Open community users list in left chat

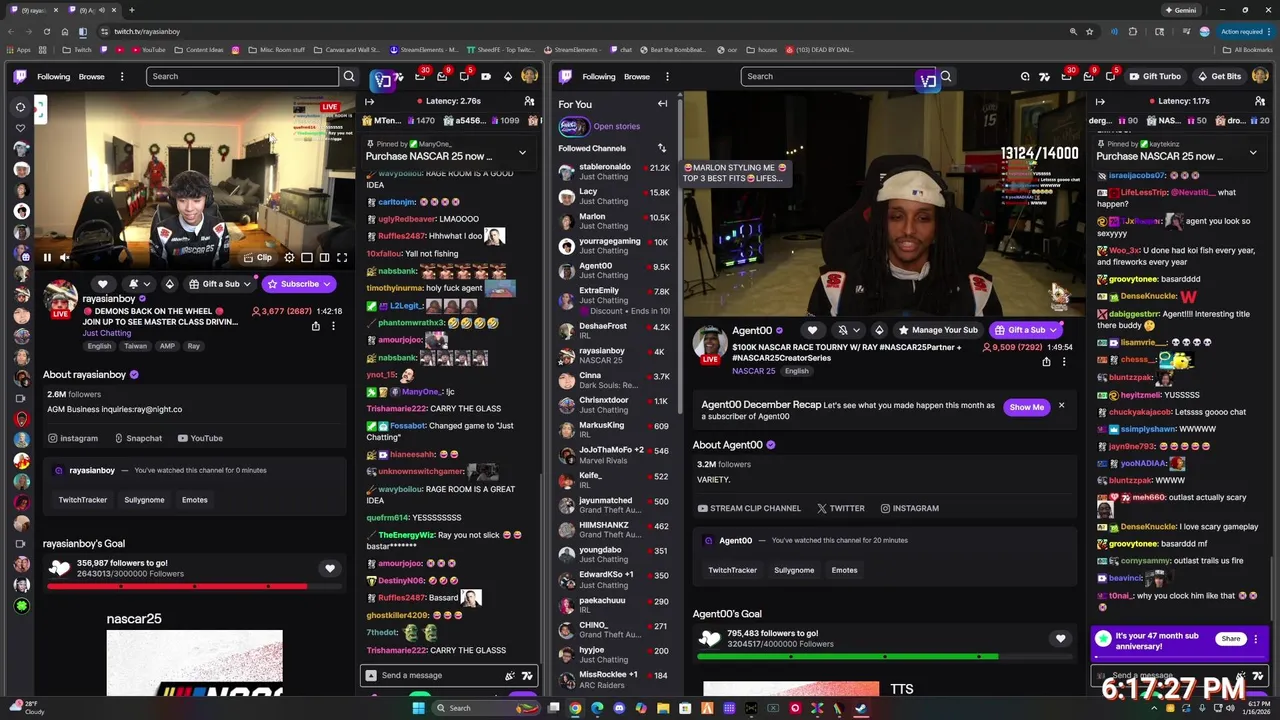529,101
